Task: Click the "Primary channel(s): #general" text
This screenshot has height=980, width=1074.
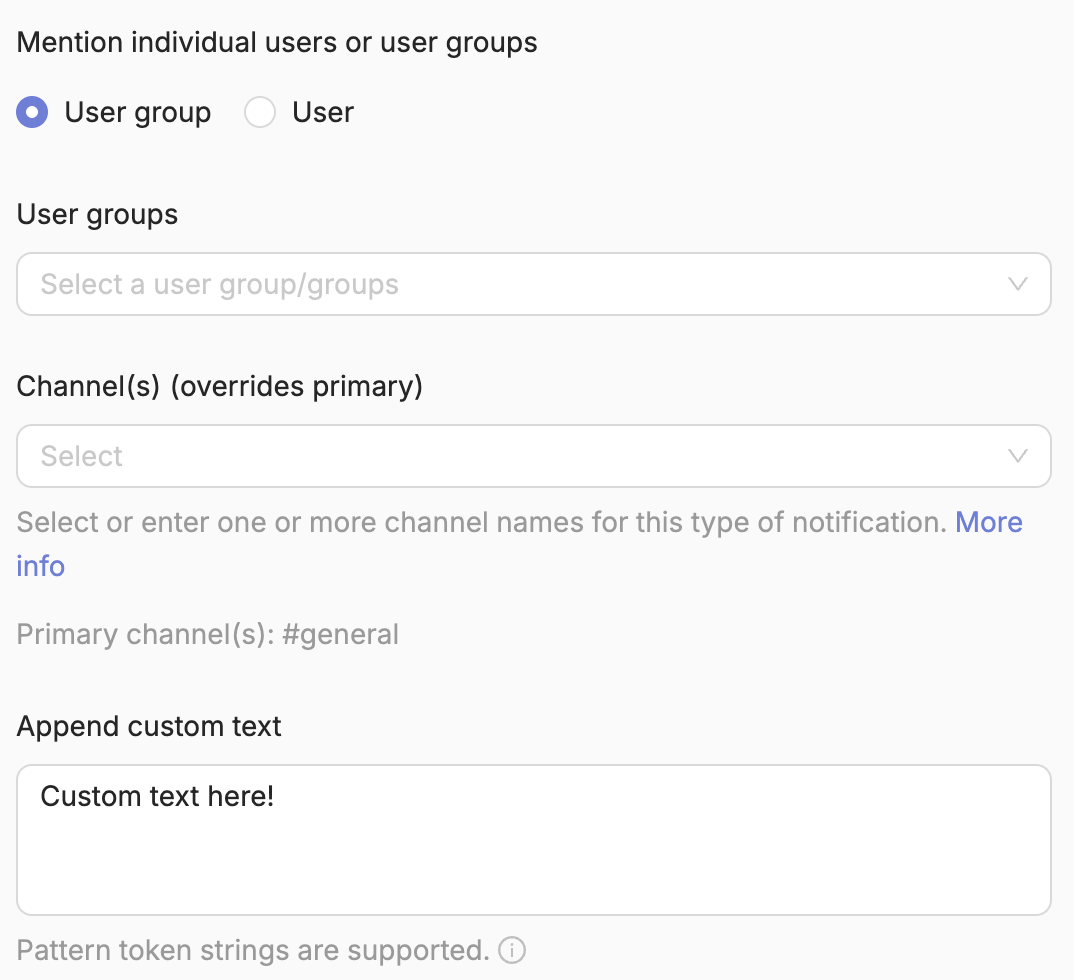Action: (207, 634)
